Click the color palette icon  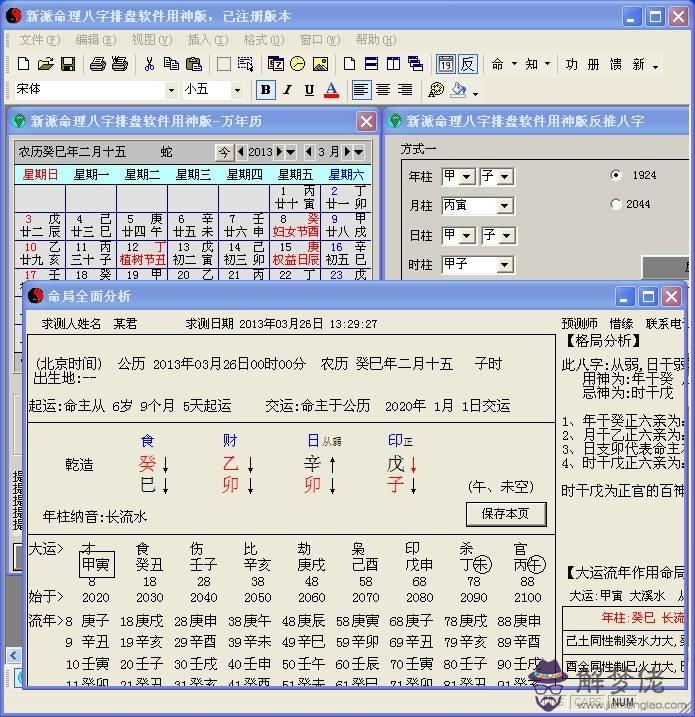point(436,90)
